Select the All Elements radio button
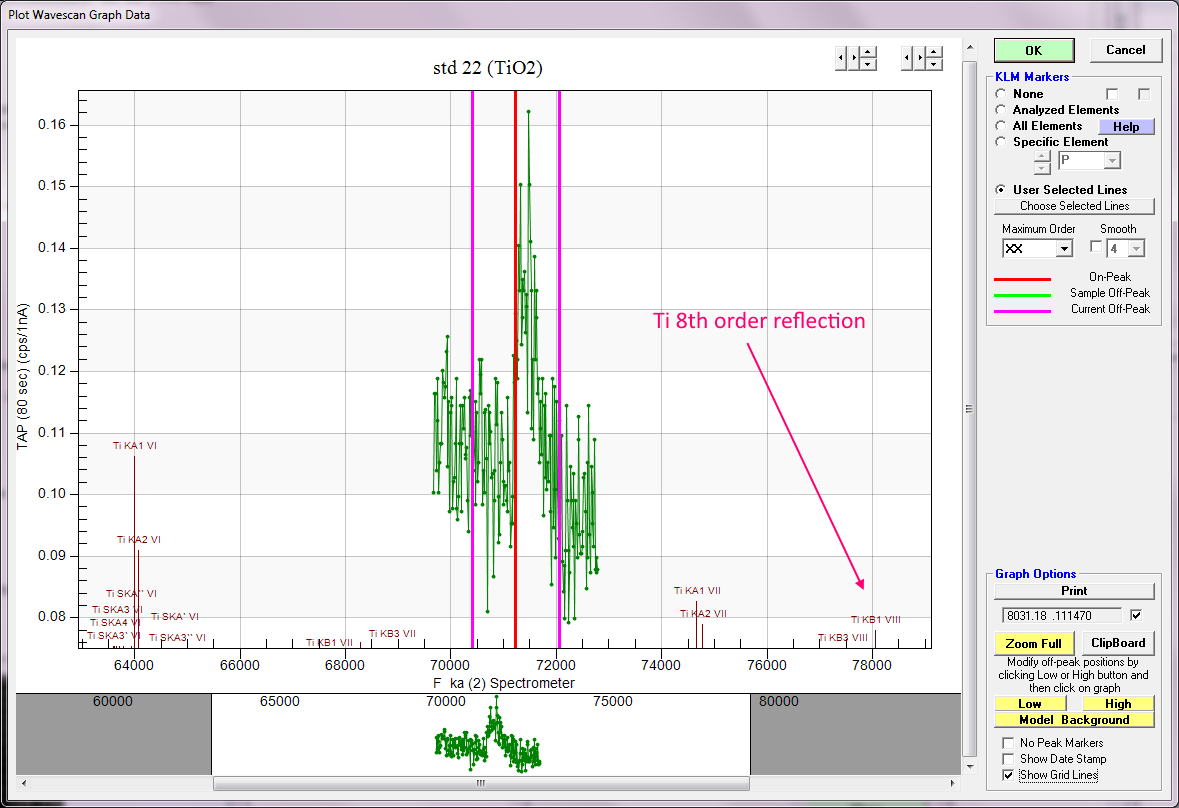This screenshot has width=1179, height=808. point(1001,126)
